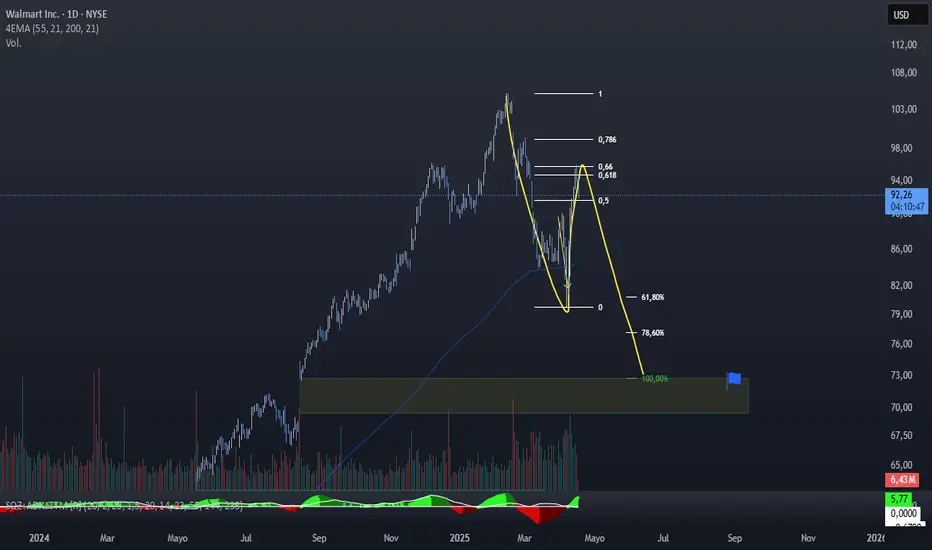Select the 4EMA (55, 21, 200, 21) indicator legend

pyautogui.click(x=52, y=29)
